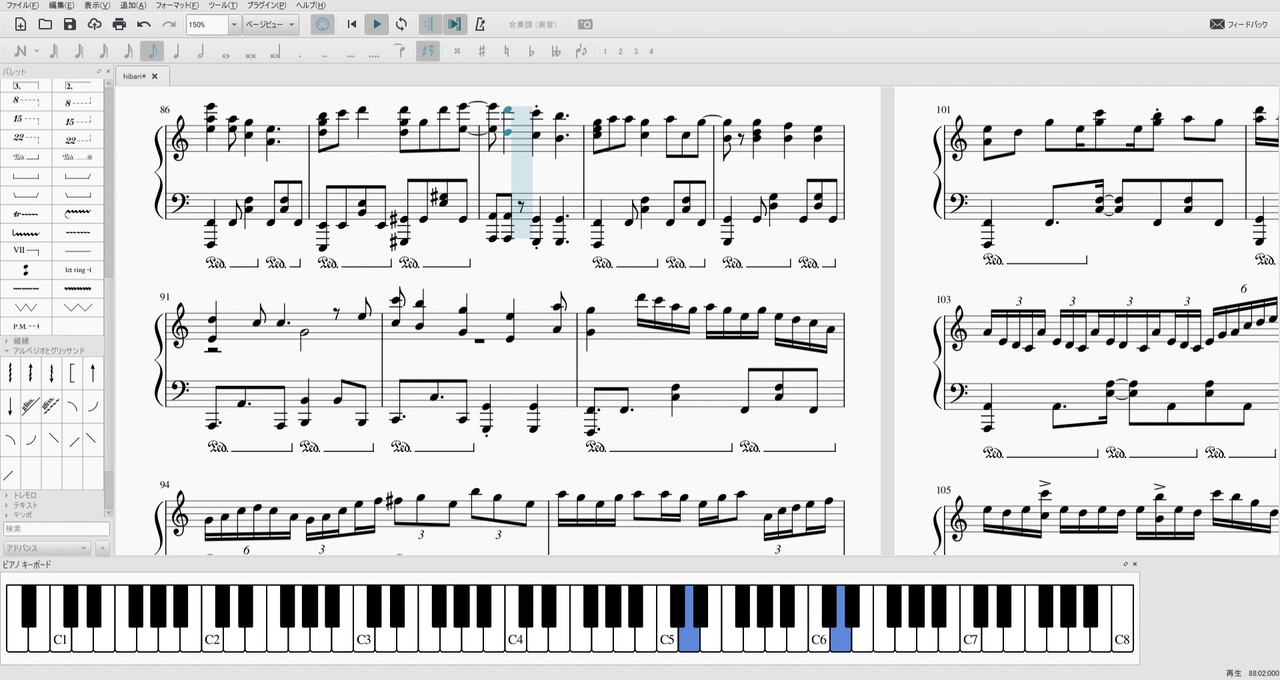1280x680 pixels.
Task: Upload score online with the cloud icon
Action: pyautogui.click(x=95, y=24)
